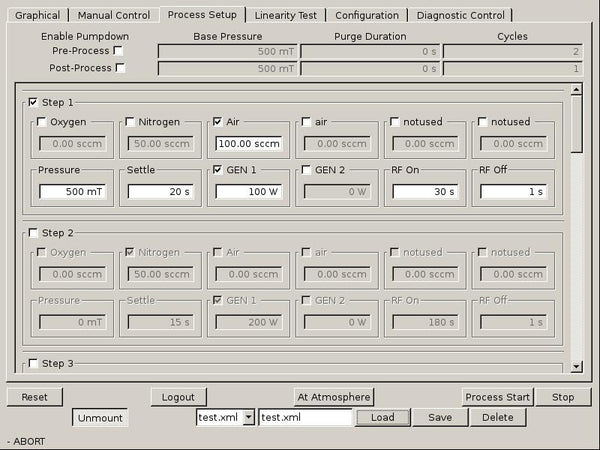The width and height of the screenshot is (600, 450).
Task: Toggle GEN 2 checkbox in Step 1
Action: [306, 170]
